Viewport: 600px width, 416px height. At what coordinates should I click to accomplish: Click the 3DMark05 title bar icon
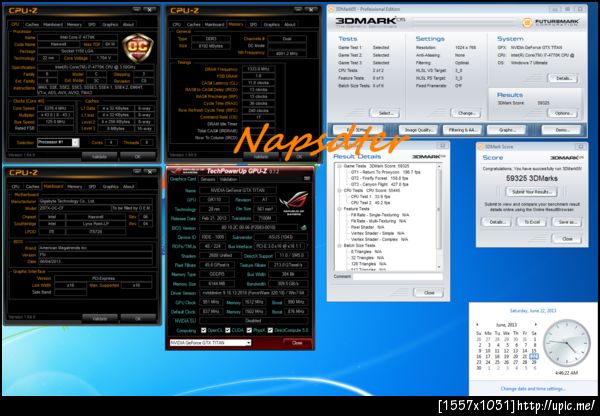(331, 9)
